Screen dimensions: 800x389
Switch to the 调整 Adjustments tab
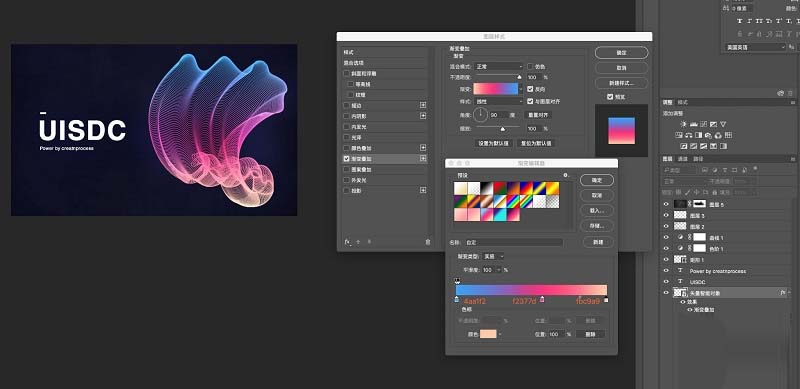pyautogui.click(x=667, y=102)
